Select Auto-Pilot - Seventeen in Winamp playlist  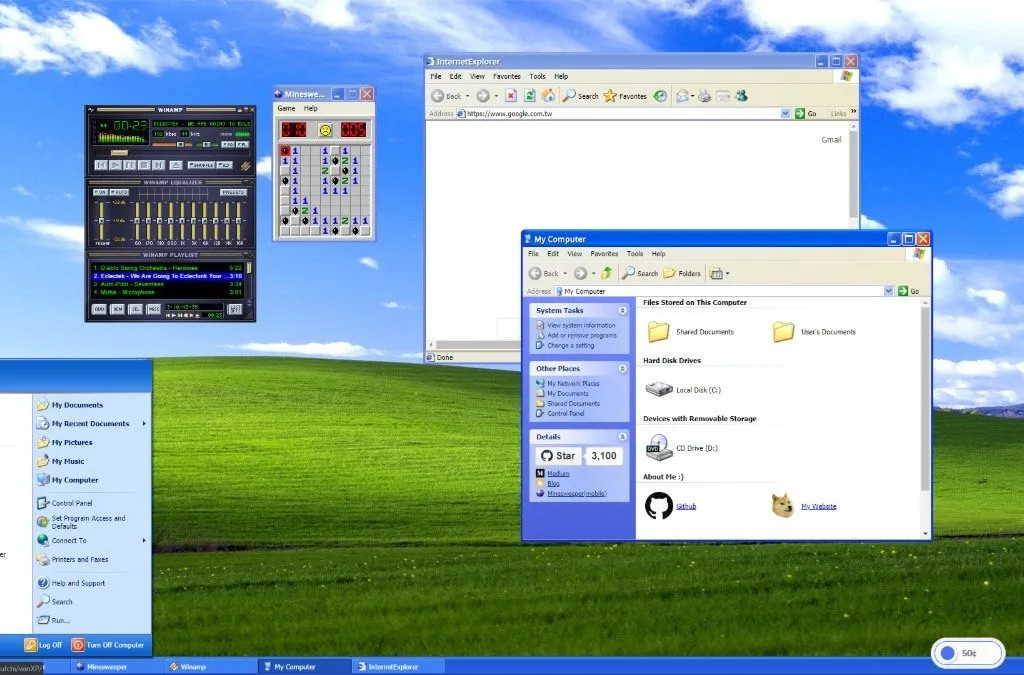(x=168, y=284)
